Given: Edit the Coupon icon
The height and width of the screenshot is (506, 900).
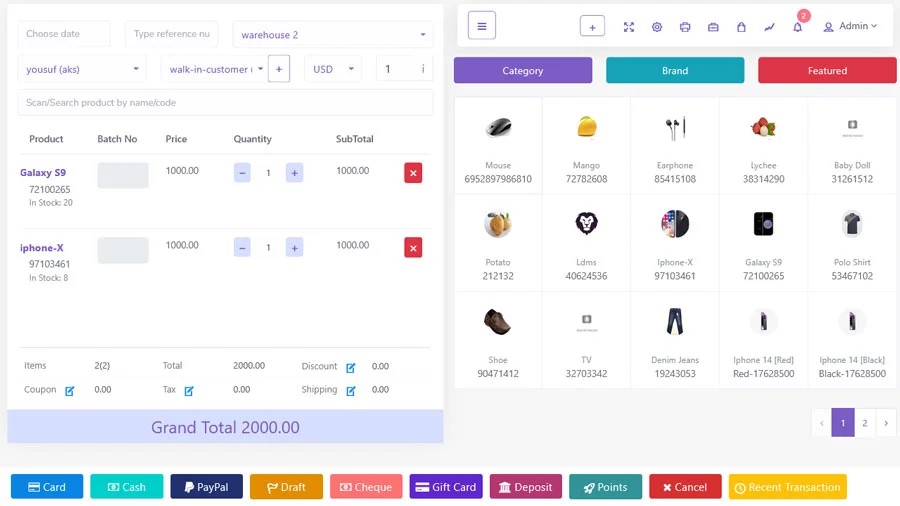Looking at the screenshot, I should click(70, 391).
